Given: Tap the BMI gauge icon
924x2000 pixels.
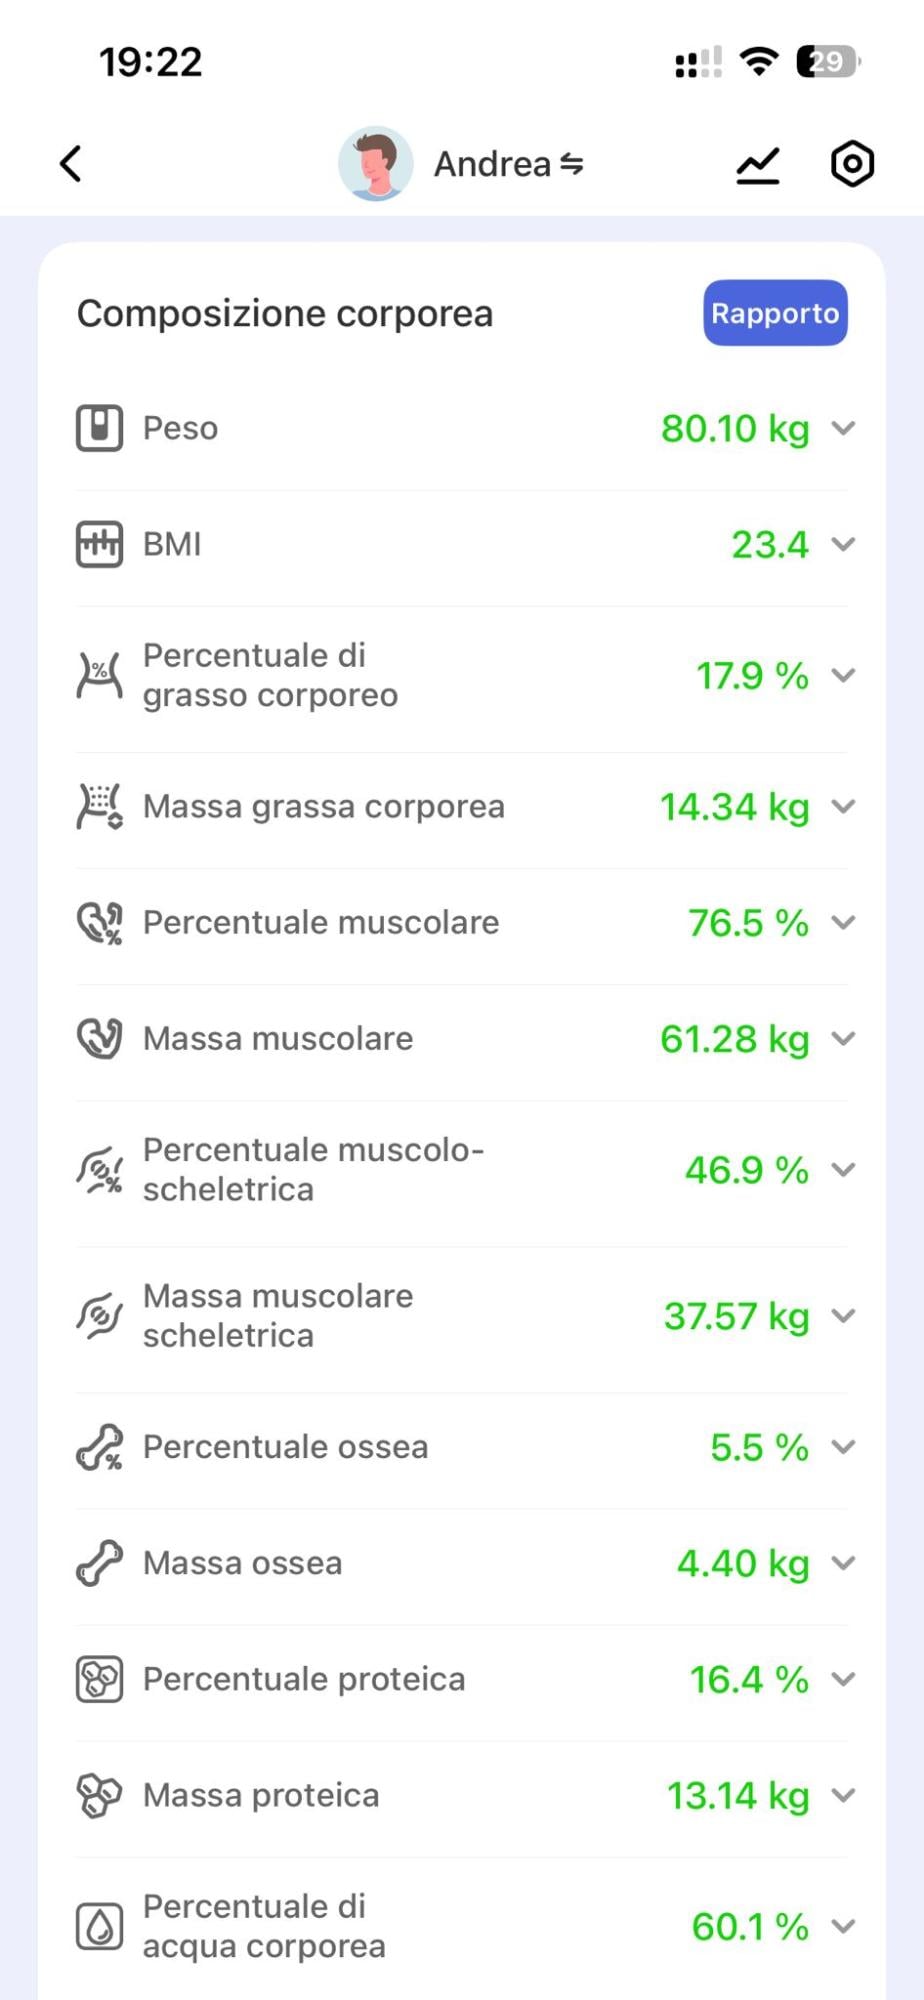Looking at the screenshot, I should [99, 544].
